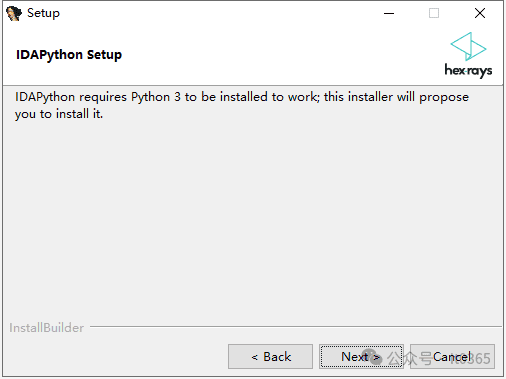Screen dimensions: 506x379
Task: Click the separator line beside InstallBuilder
Action: click(296, 326)
